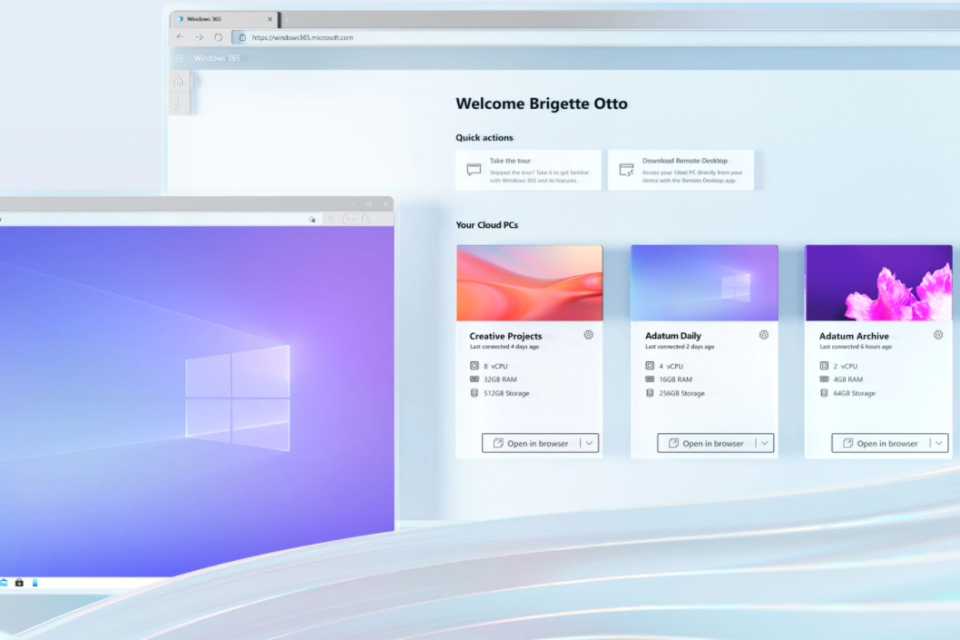Click the "Welcome Brigette Otto" heading

(x=541, y=104)
